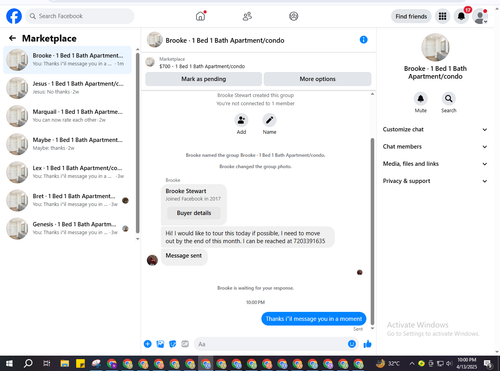Viewport: 500px width, 371px height.
Task: Search in conversation magnifier icon
Action: pos(449,99)
